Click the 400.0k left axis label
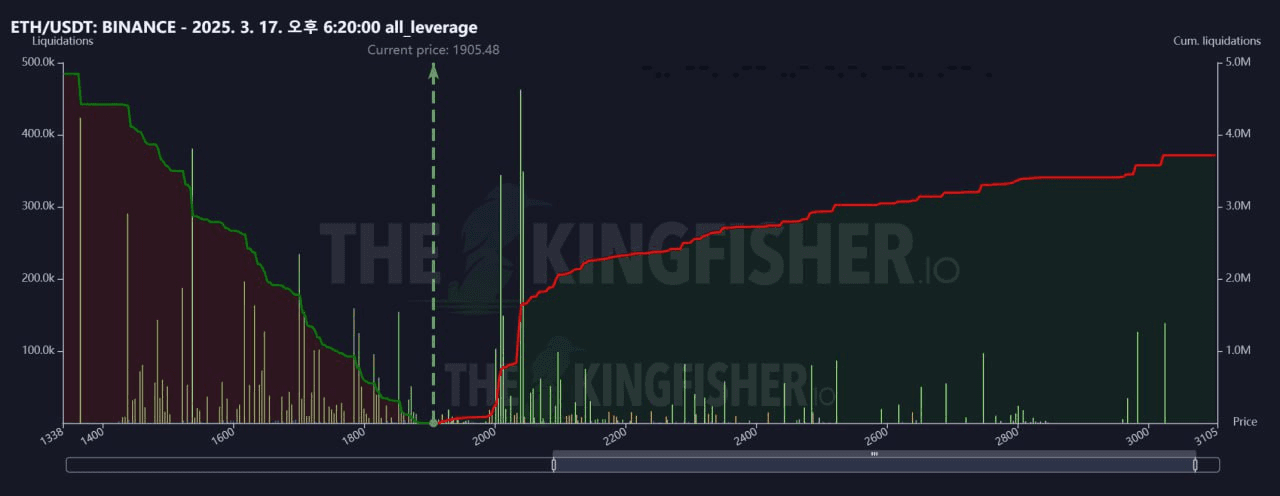The height and width of the screenshot is (496, 1280). coord(37,134)
